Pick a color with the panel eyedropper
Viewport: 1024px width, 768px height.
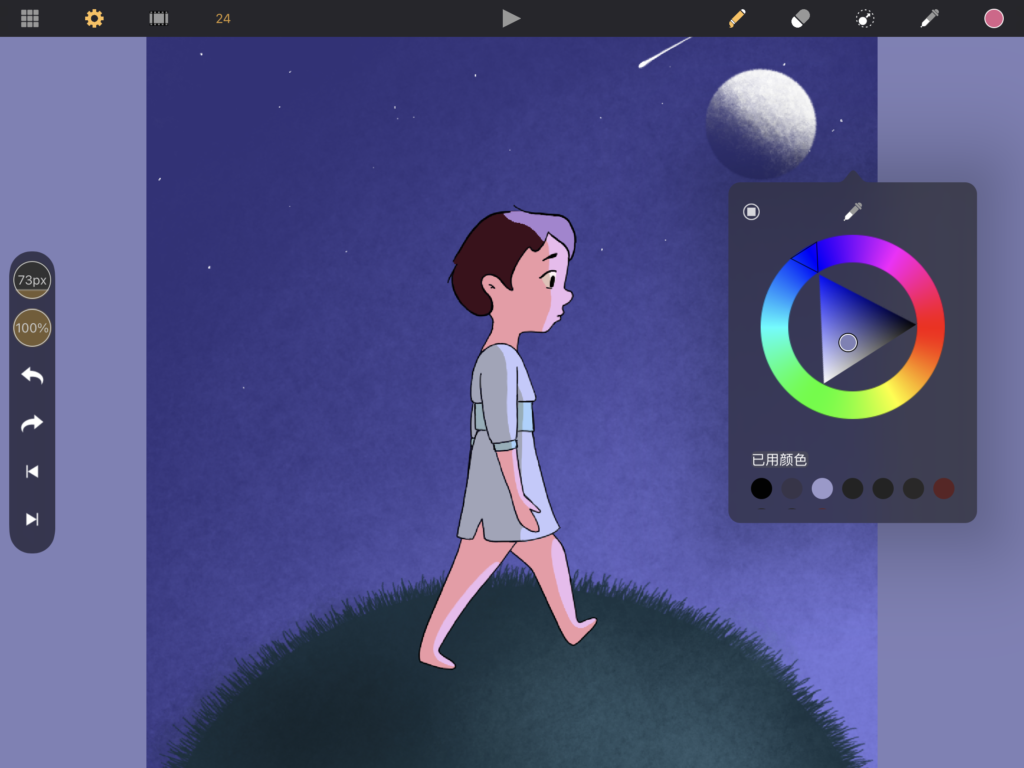pyautogui.click(x=852, y=212)
